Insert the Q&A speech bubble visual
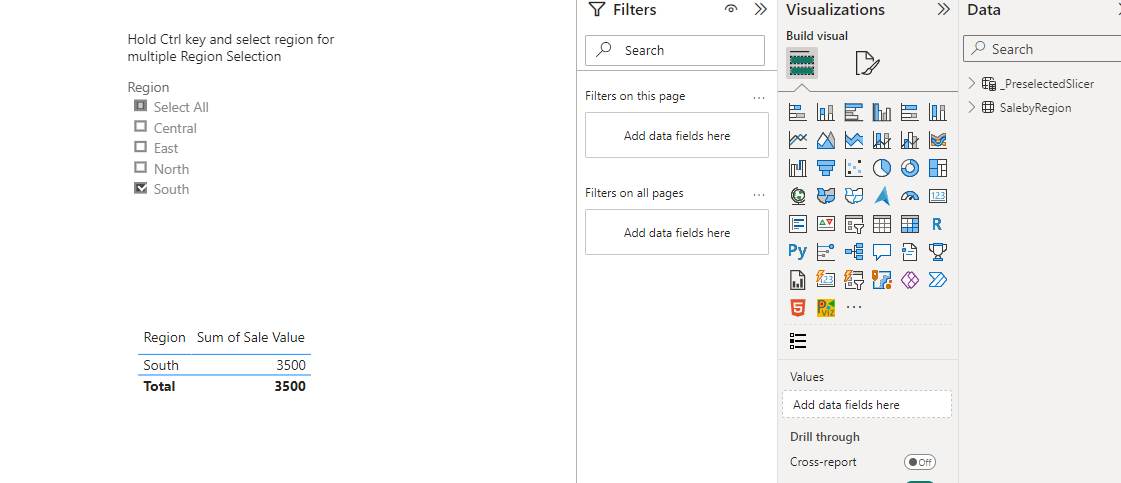This screenshot has width=1121, height=483. click(882, 252)
